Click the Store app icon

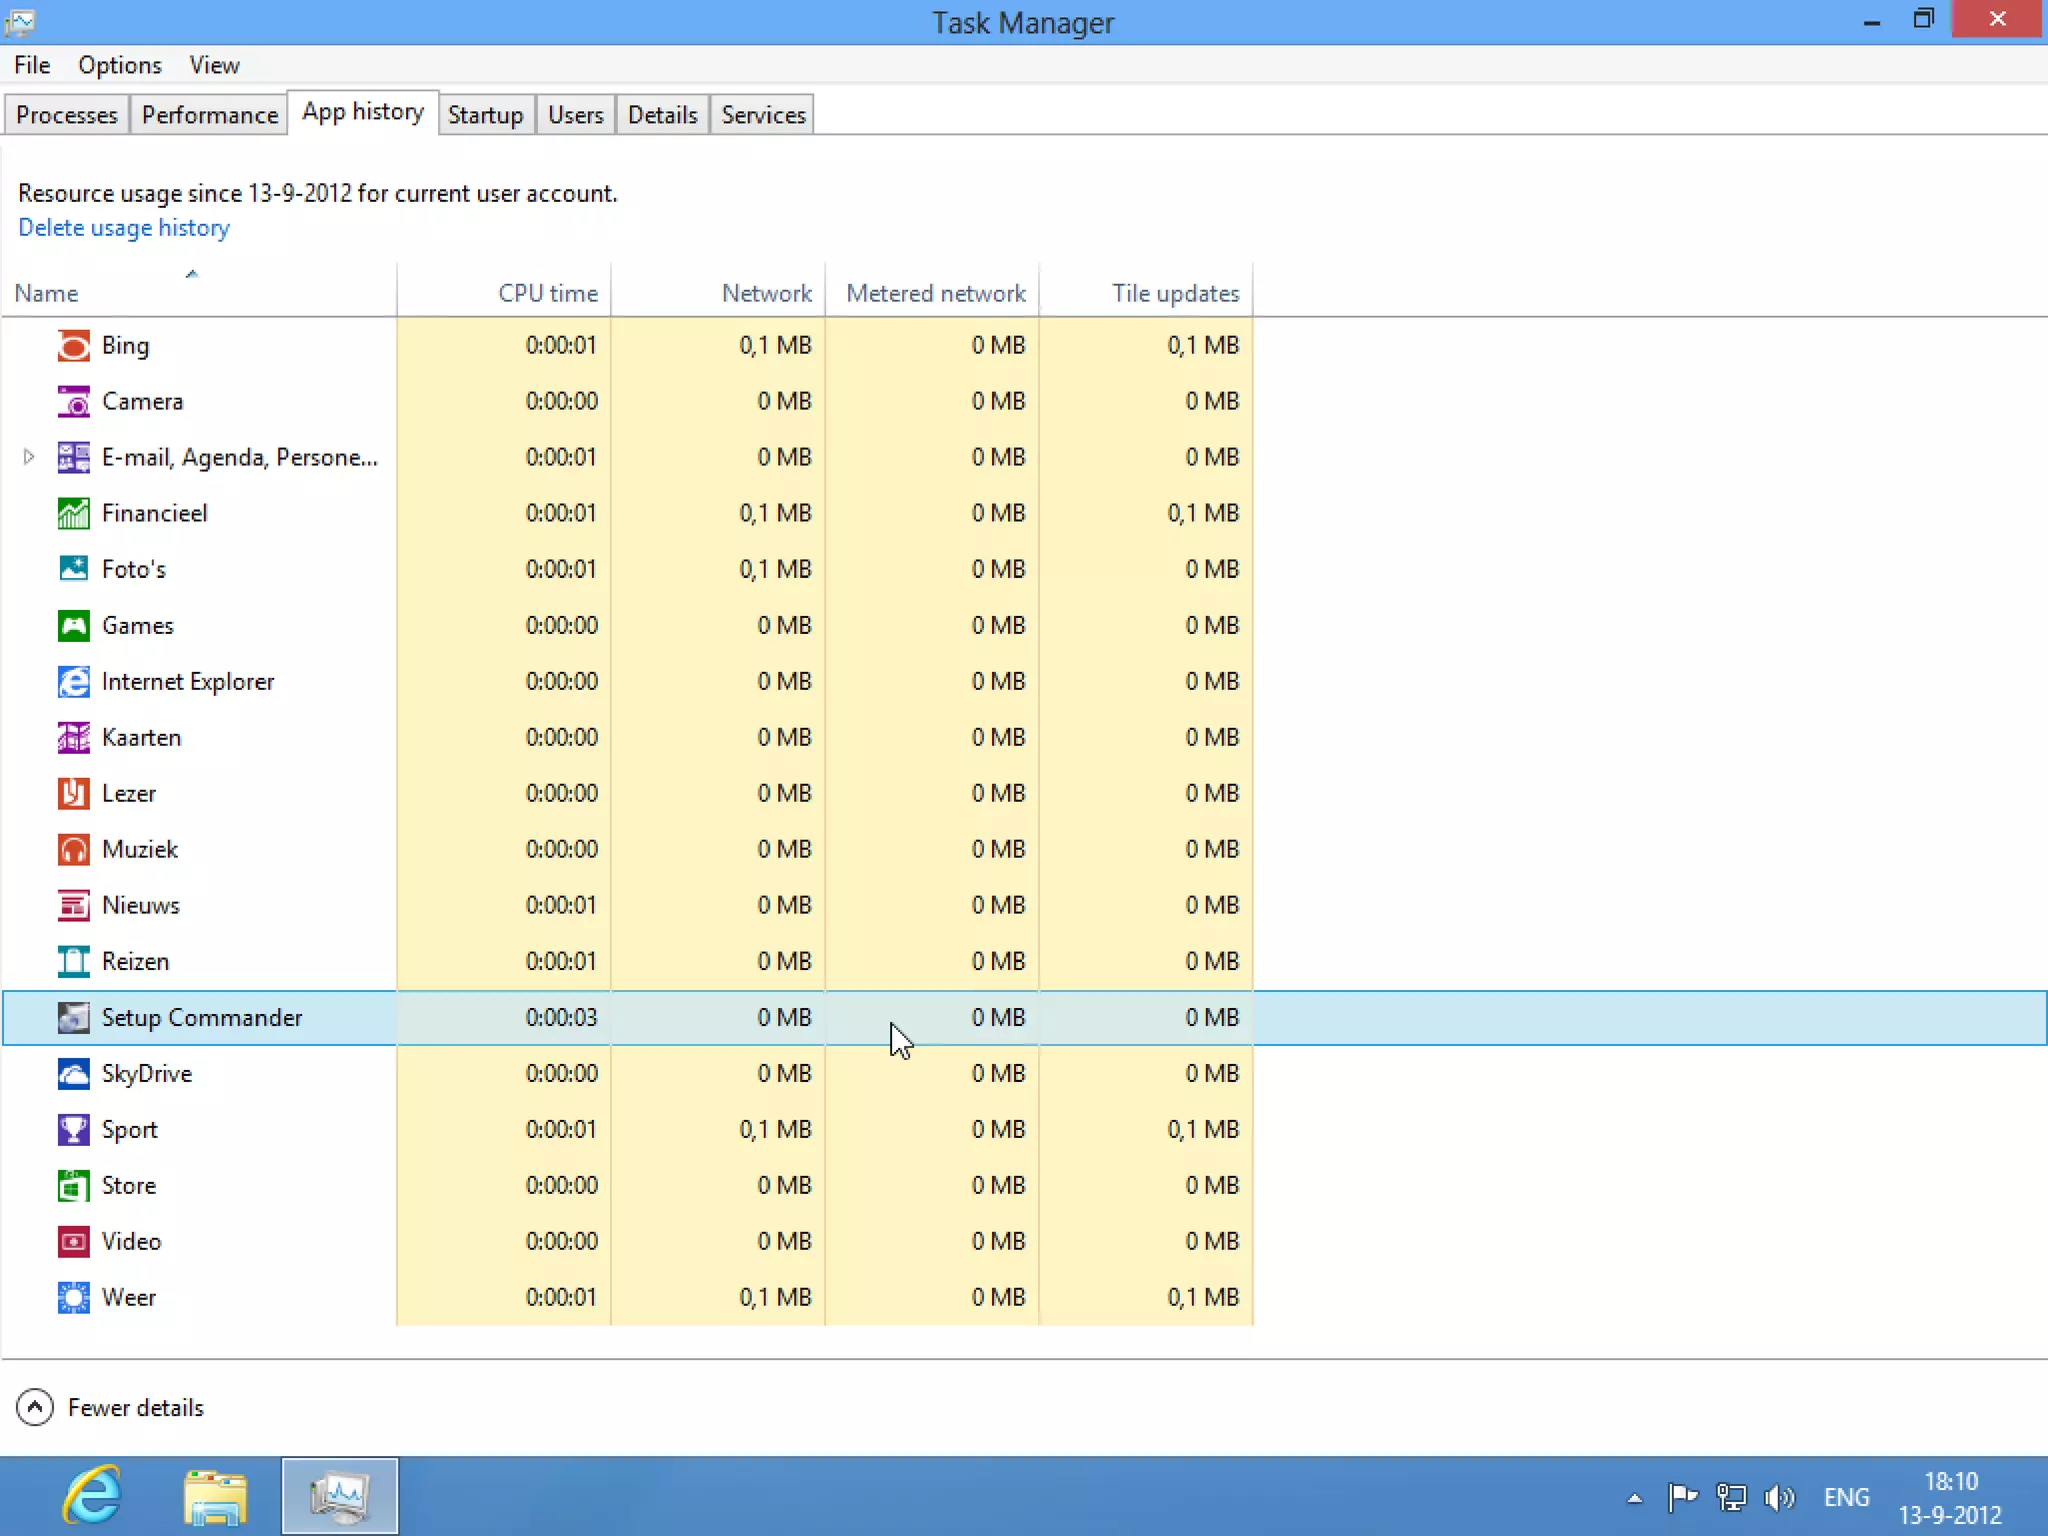coord(73,1186)
